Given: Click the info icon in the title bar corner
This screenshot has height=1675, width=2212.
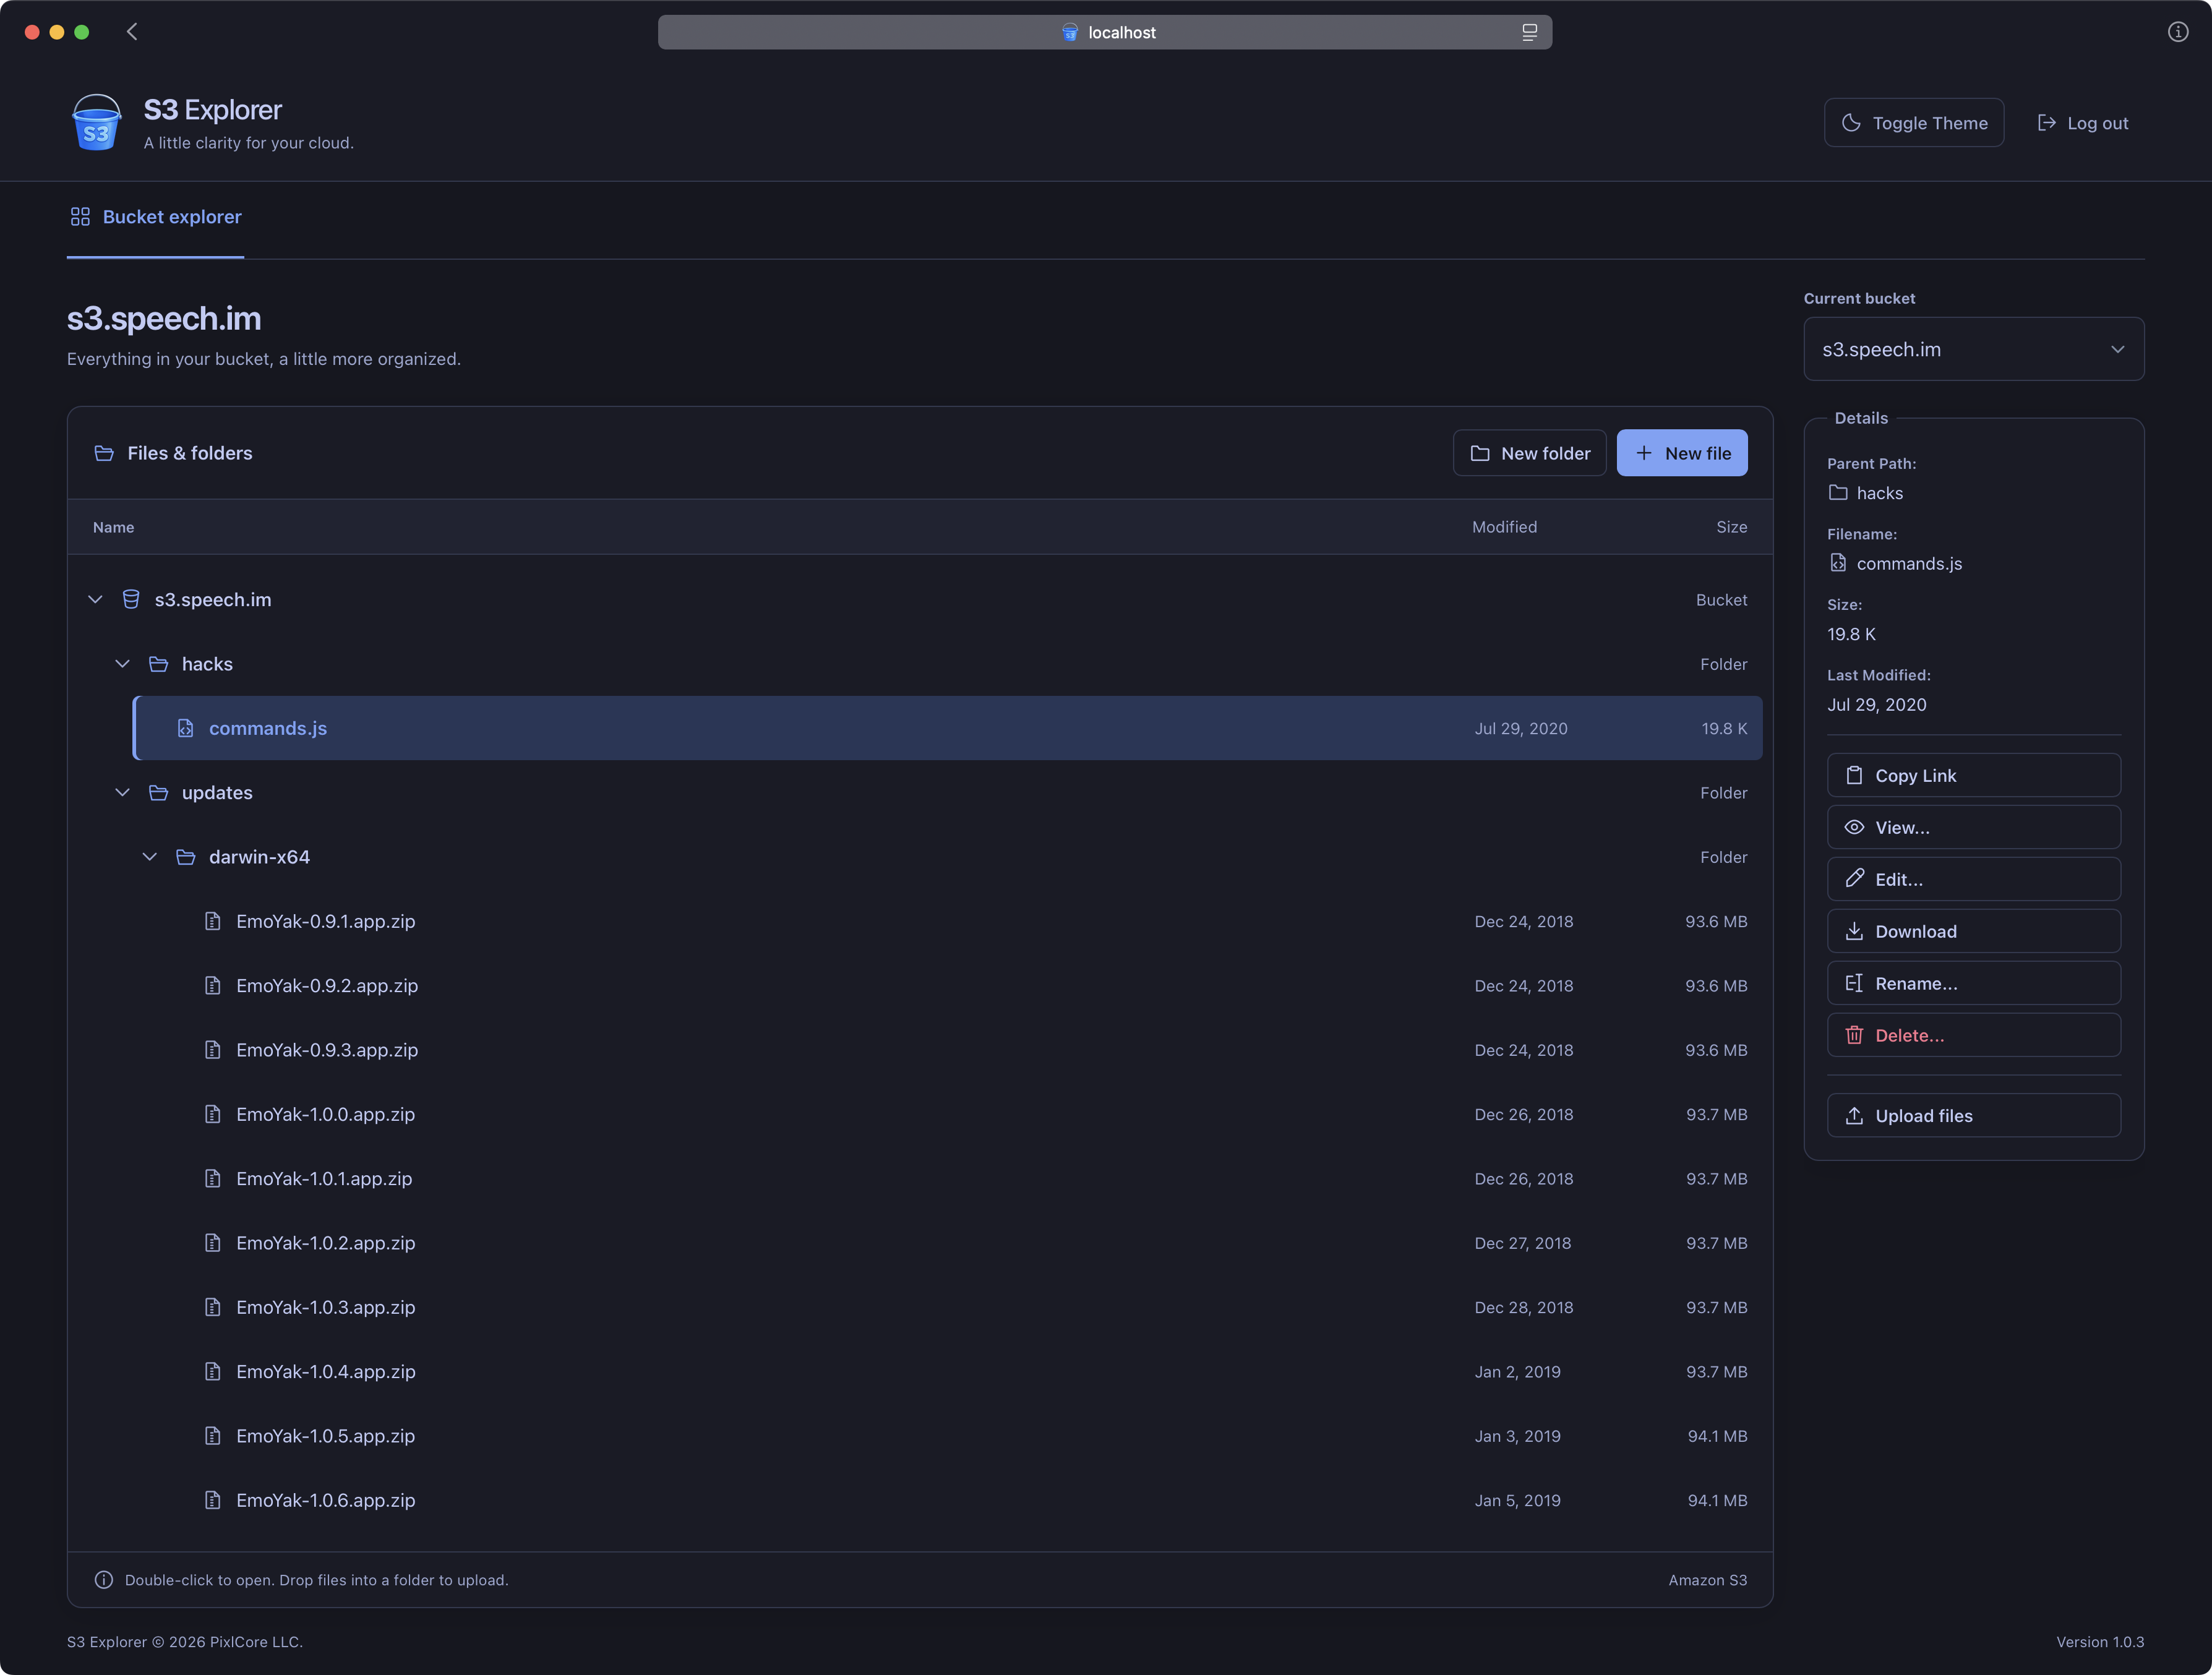Looking at the screenshot, I should [x=2177, y=32].
